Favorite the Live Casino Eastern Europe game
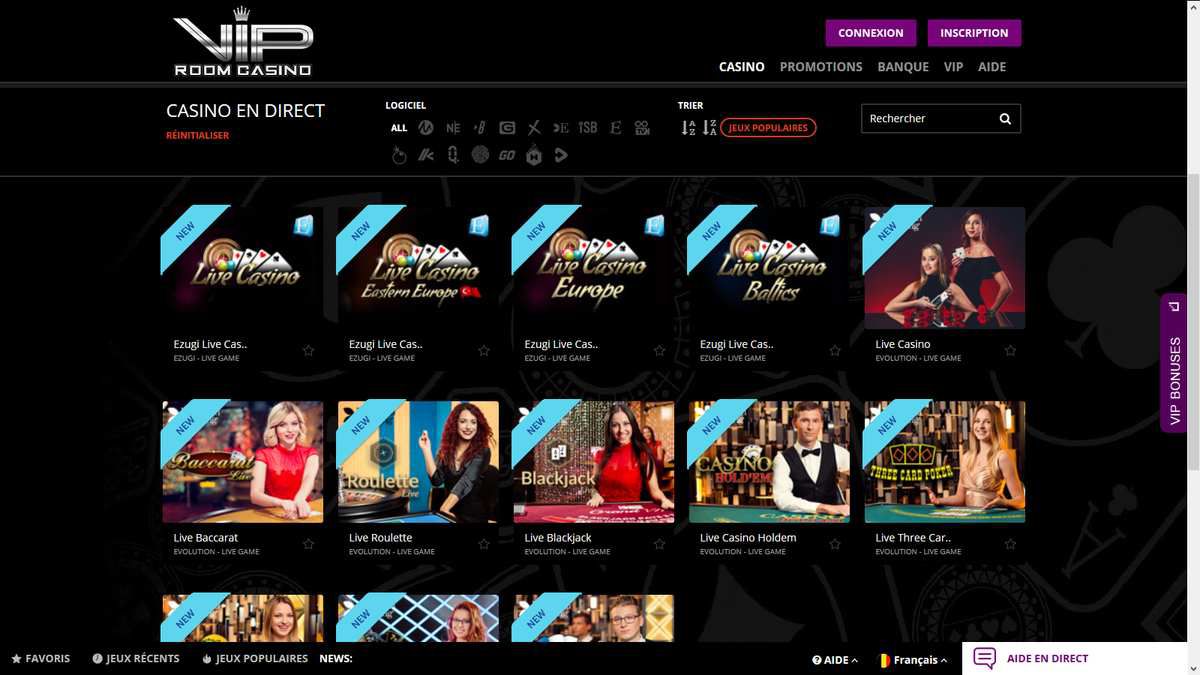 point(484,351)
